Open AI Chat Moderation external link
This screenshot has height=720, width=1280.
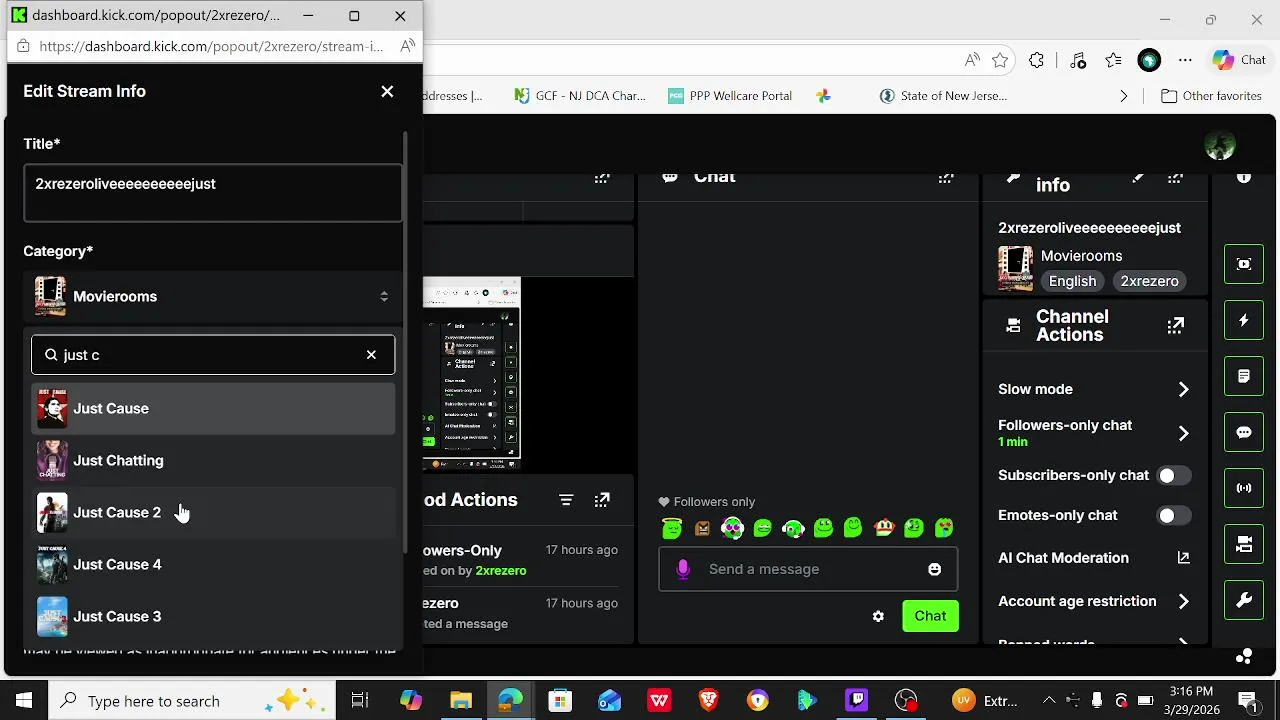coord(1183,558)
